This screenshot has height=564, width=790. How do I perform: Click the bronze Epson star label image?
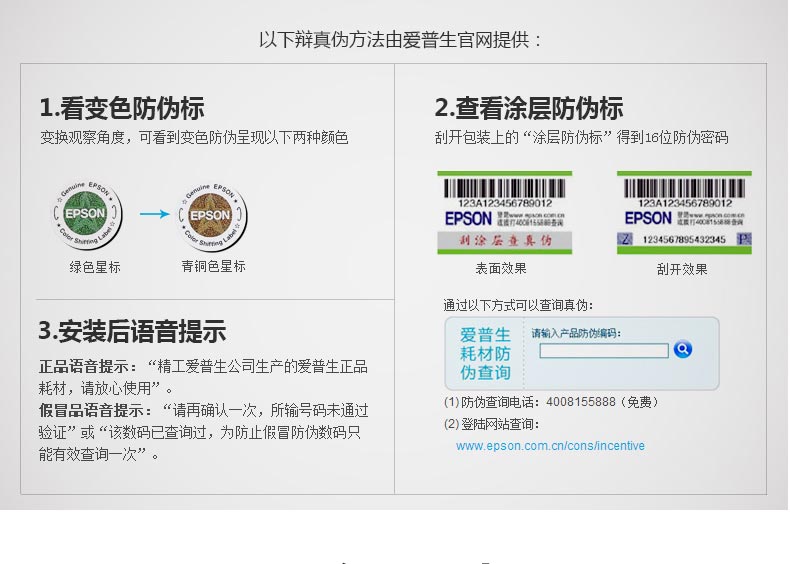pos(213,216)
